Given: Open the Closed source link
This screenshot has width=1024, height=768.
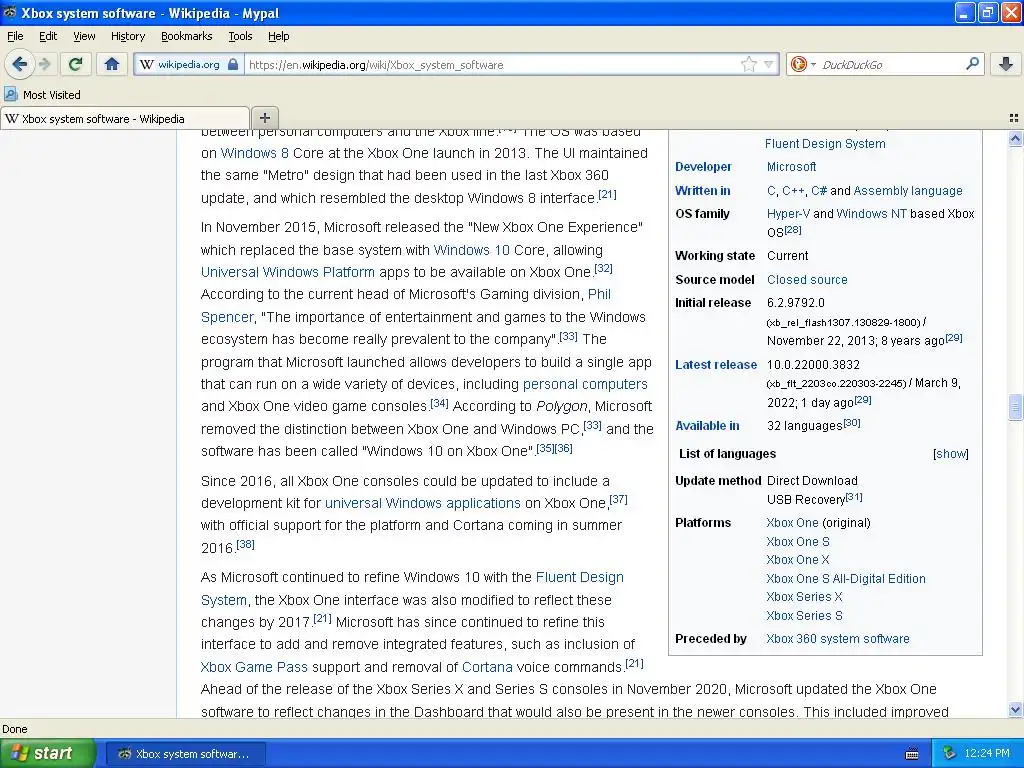Looking at the screenshot, I should point(807,280).
